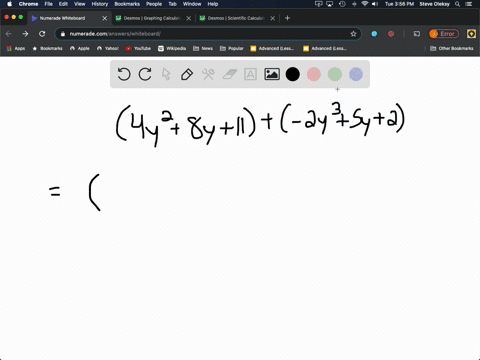Viewport: 480px width, 360px height.
Task: Open the Bookmarks menu in menu bar
Action: 127,4
